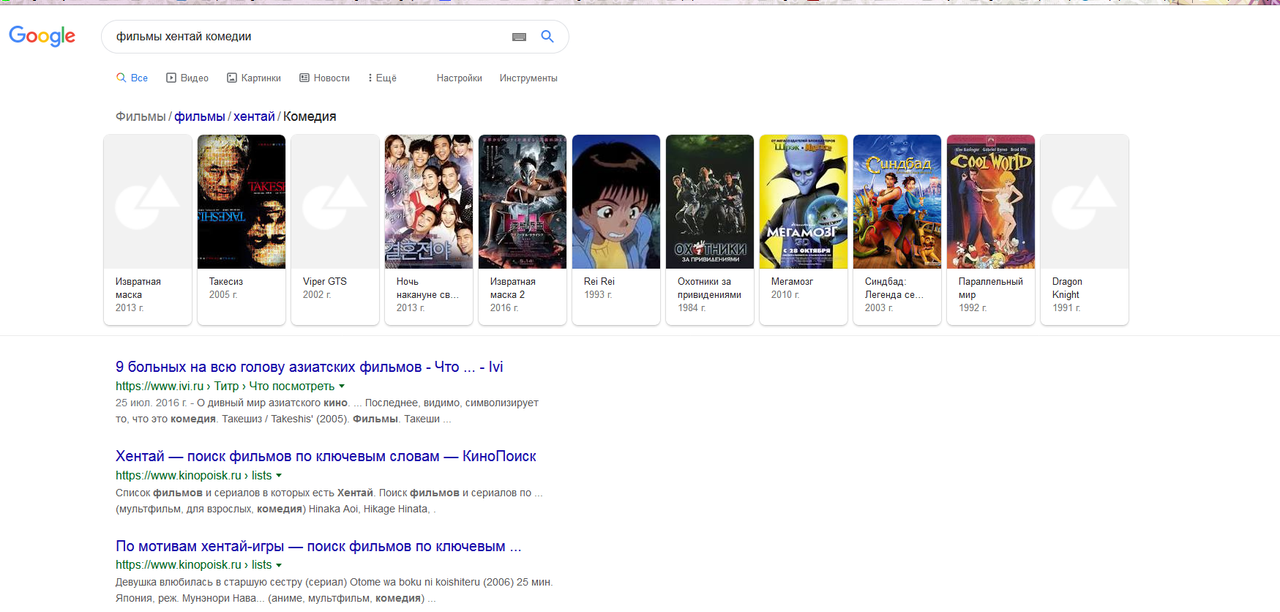Open the 'Параллельный мир' 1992 poster
The image size is (1280, 612).
pos(991,202)
